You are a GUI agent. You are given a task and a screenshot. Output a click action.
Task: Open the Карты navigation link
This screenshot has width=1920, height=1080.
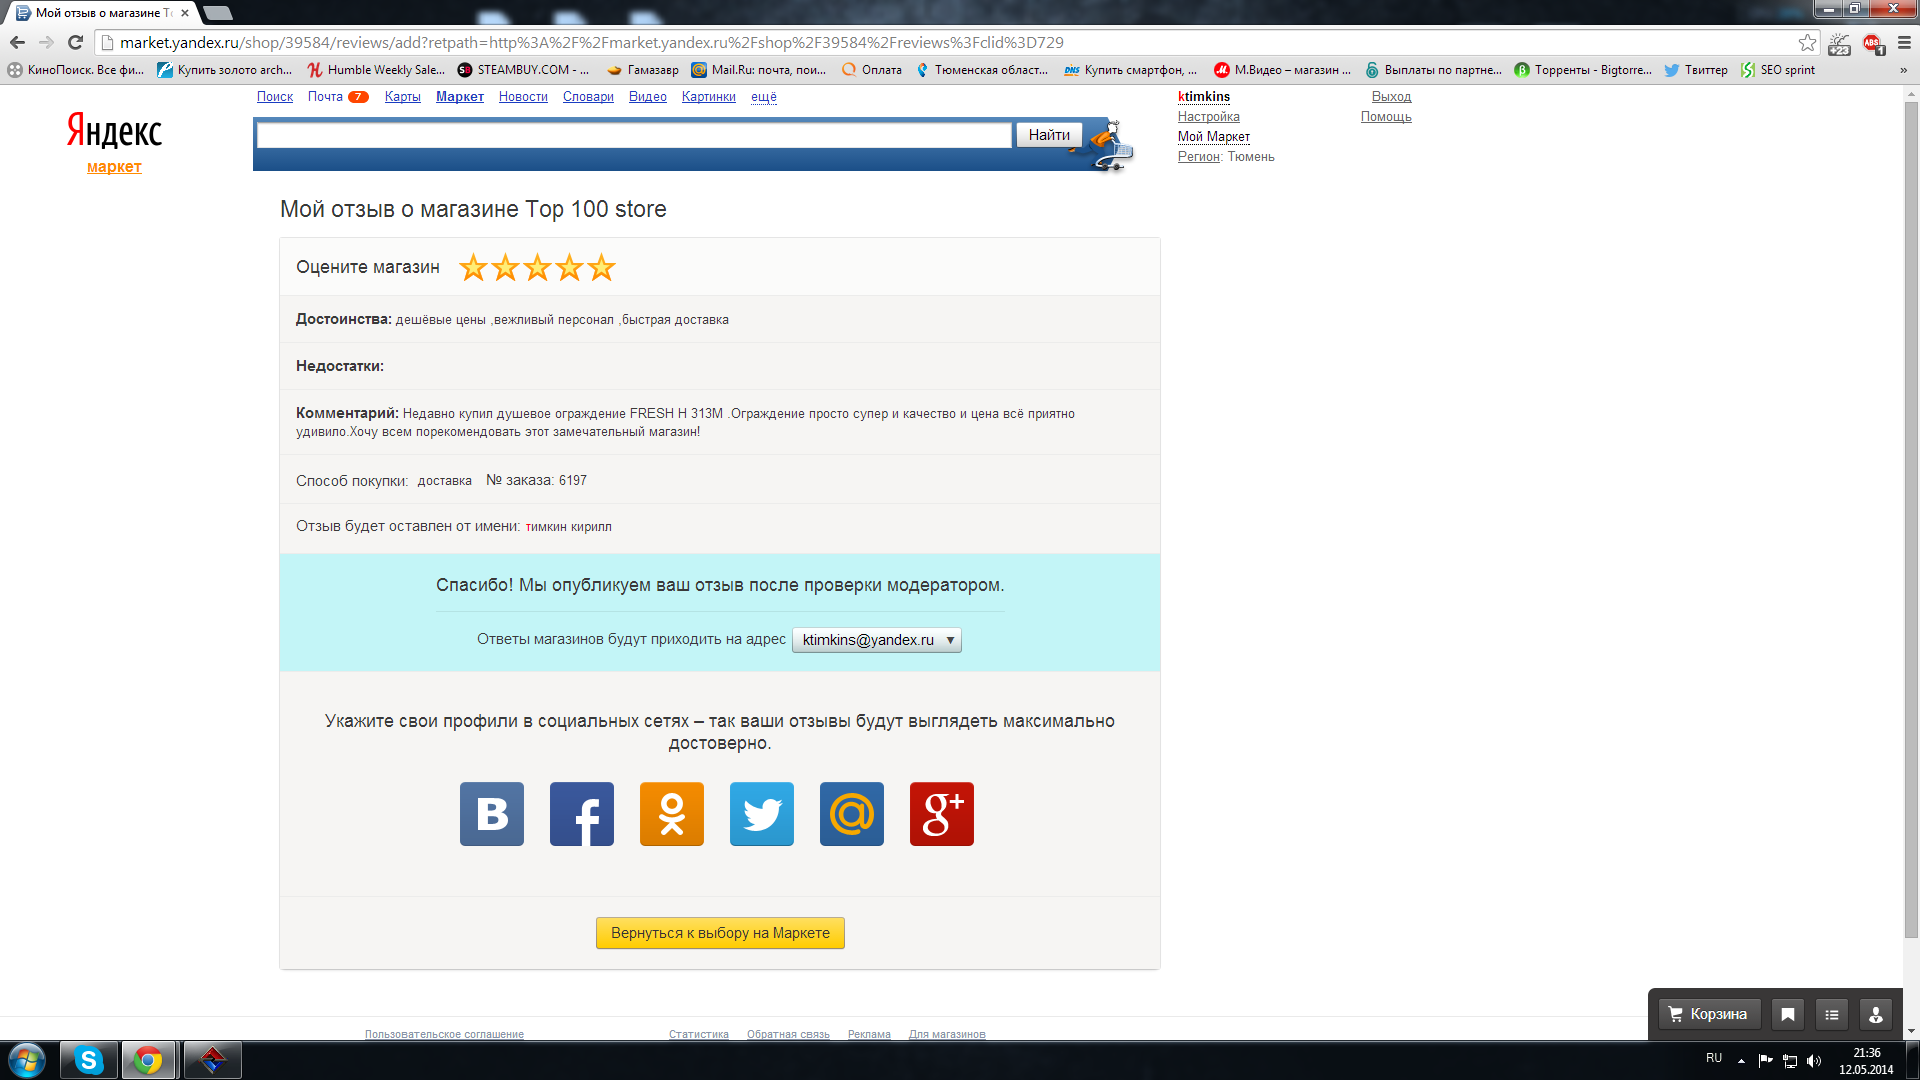[402, 97]
